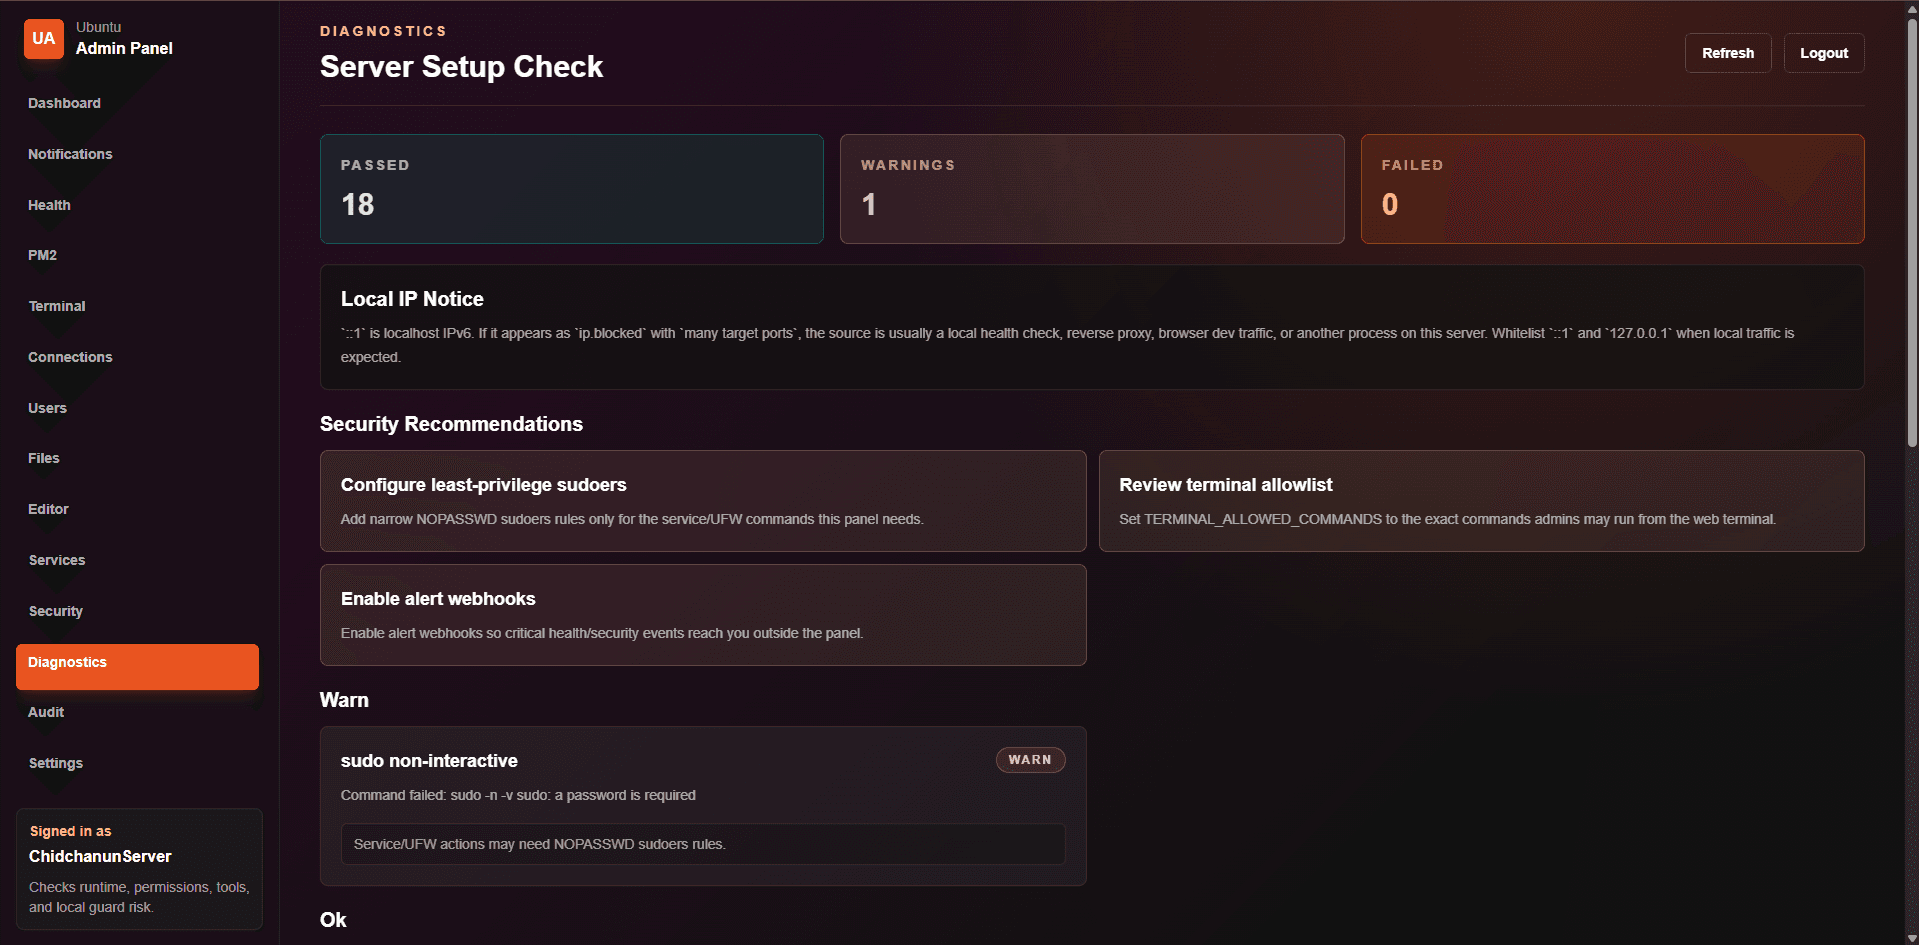Viewport: 1919px width, 945px height.
Task: Click the UA logo badge
Action: [44, 39]
